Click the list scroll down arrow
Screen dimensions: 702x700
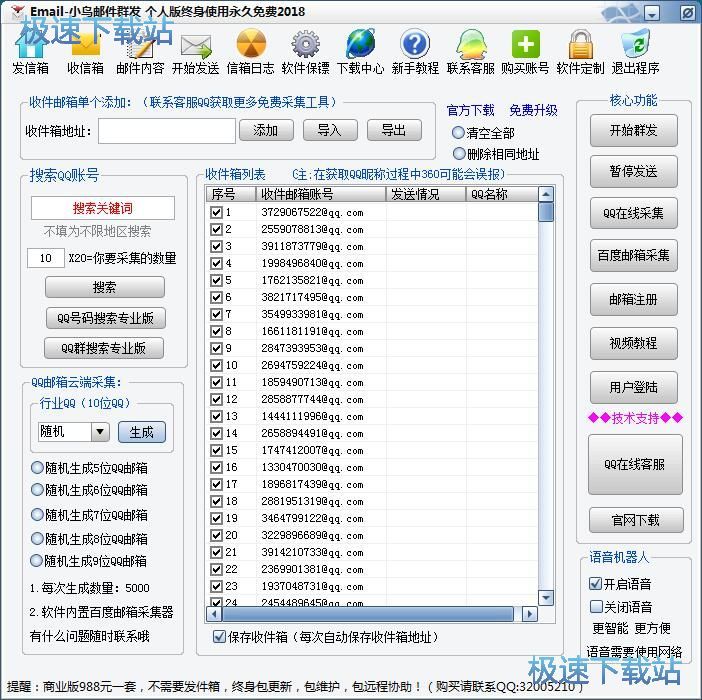[x=546, y=598]
